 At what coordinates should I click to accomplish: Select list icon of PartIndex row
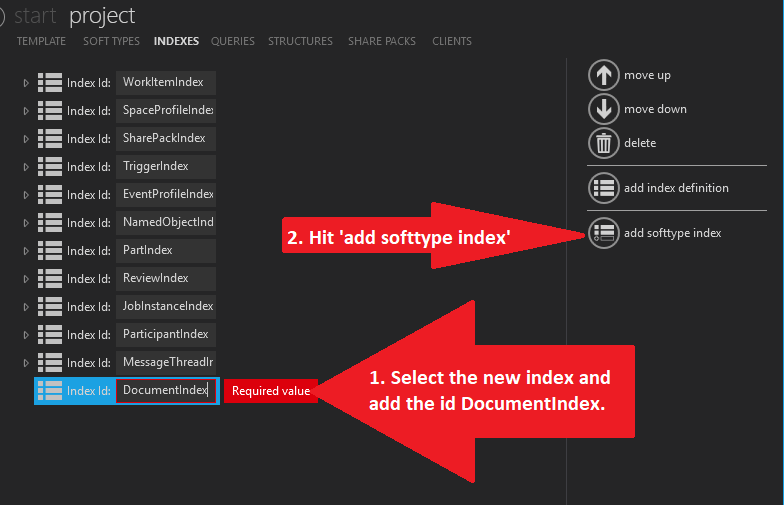(50, 250)
